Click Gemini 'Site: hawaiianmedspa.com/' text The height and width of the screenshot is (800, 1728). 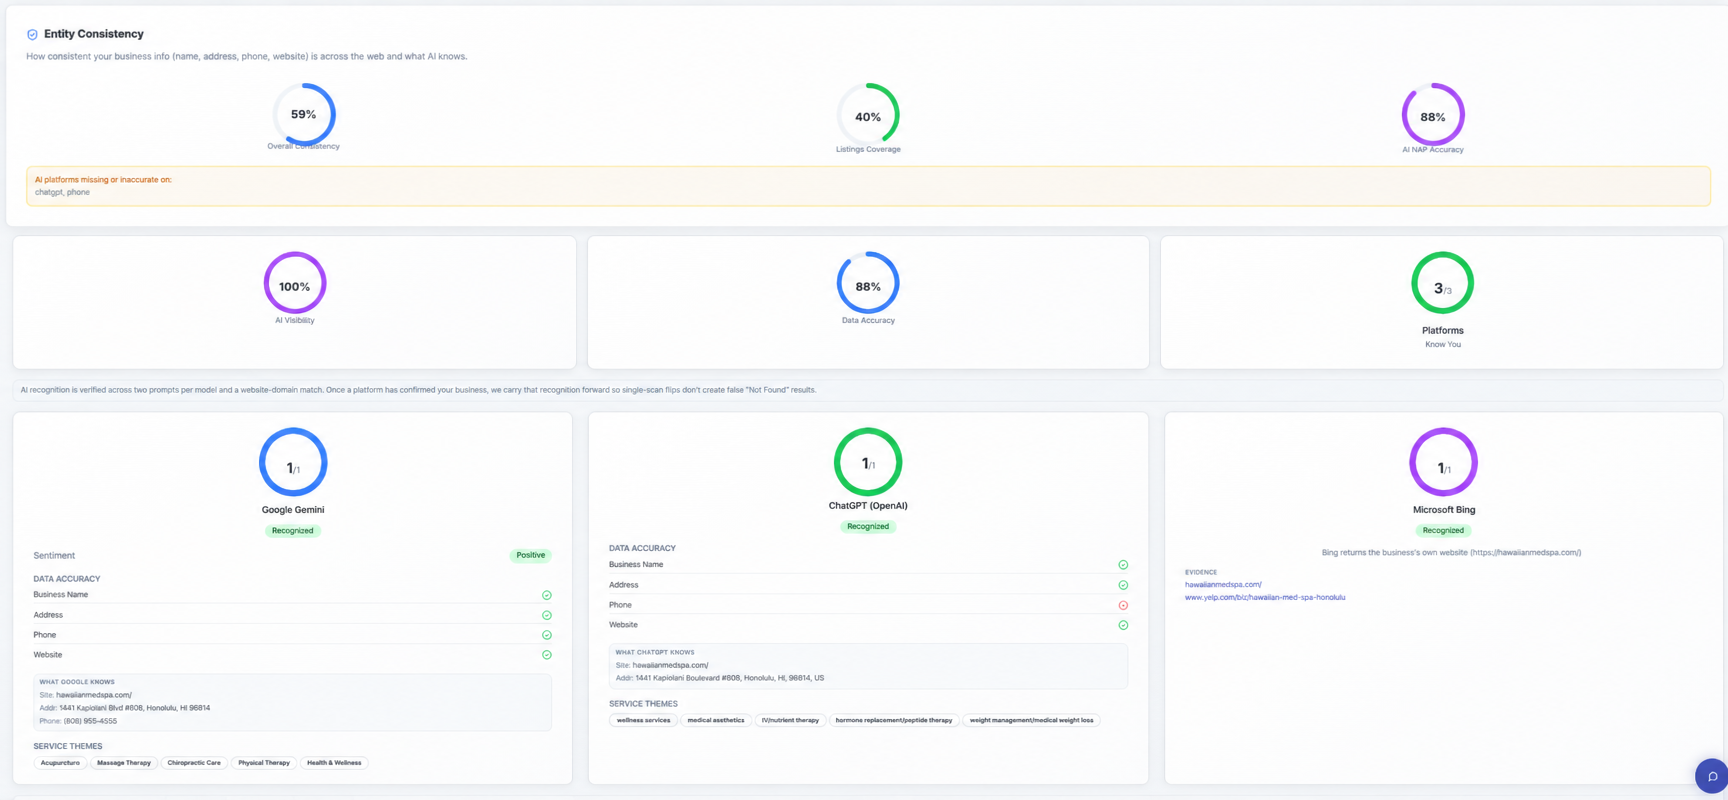(86, 695)
